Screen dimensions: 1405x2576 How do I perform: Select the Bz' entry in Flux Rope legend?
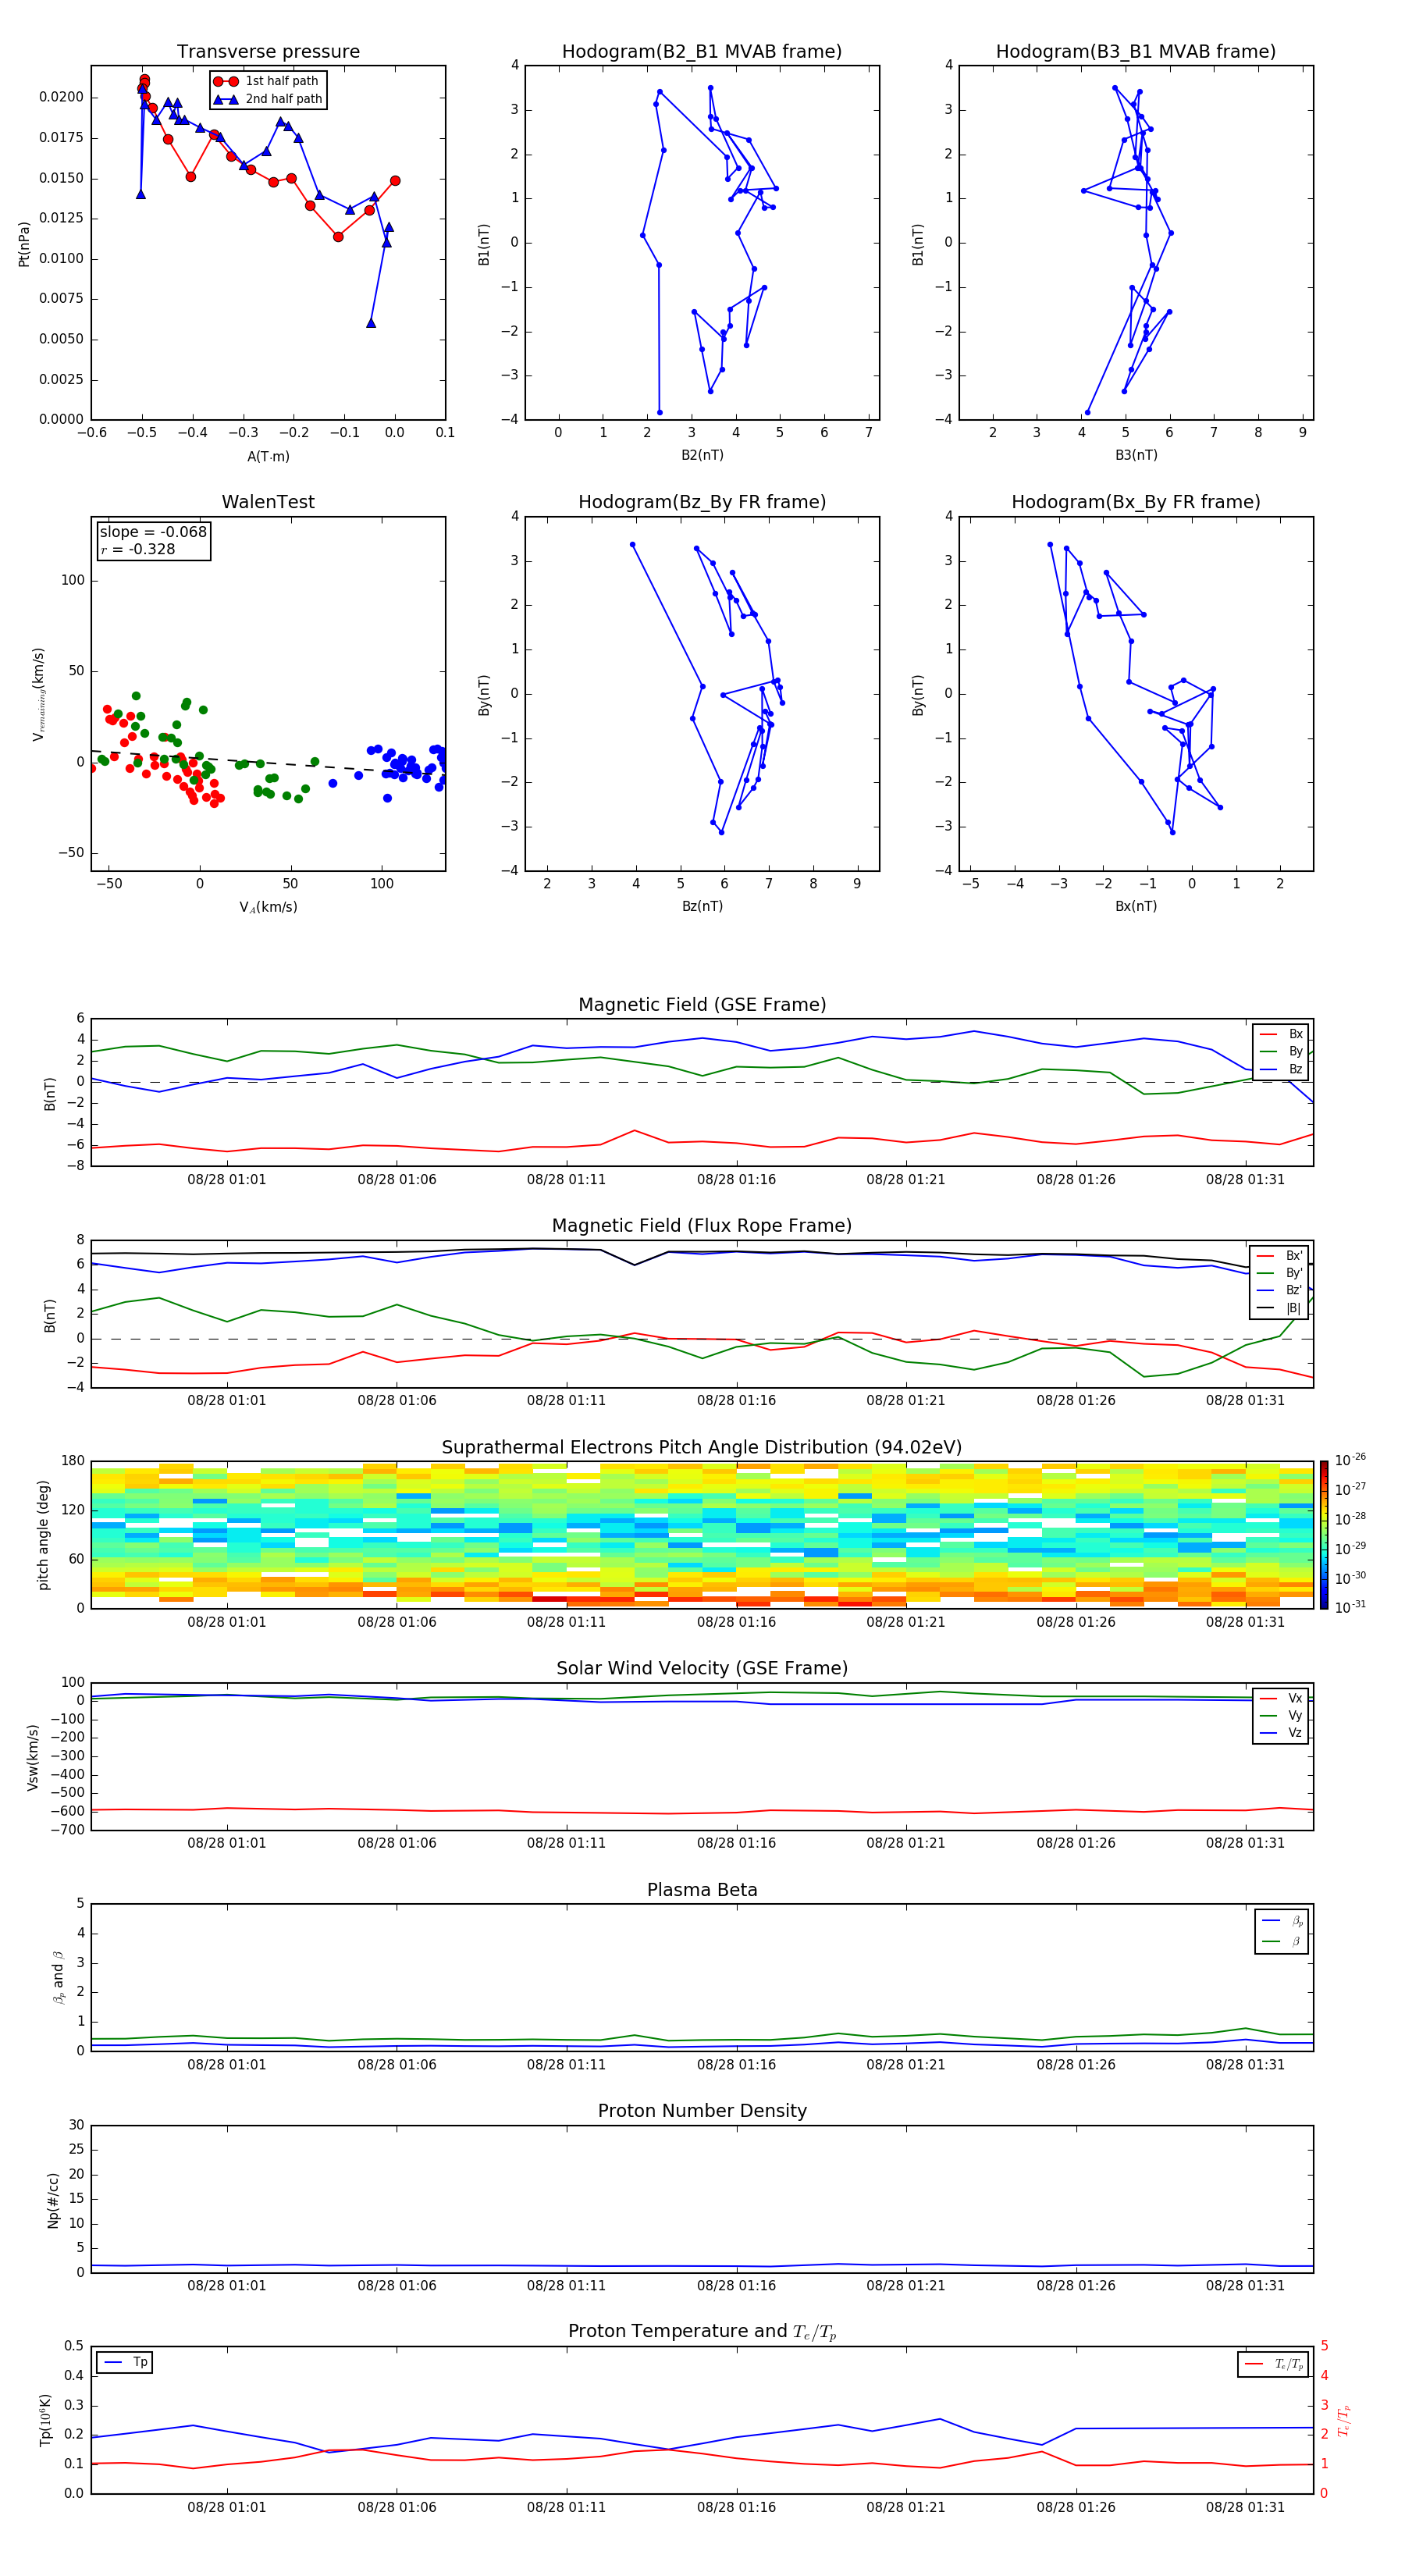[1280, 1290]
